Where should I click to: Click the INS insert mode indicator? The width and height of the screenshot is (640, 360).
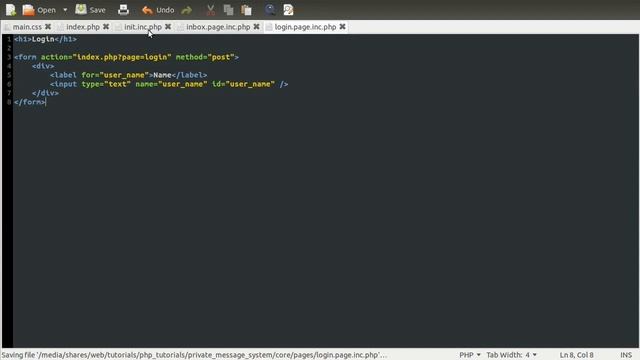point(626,355)
